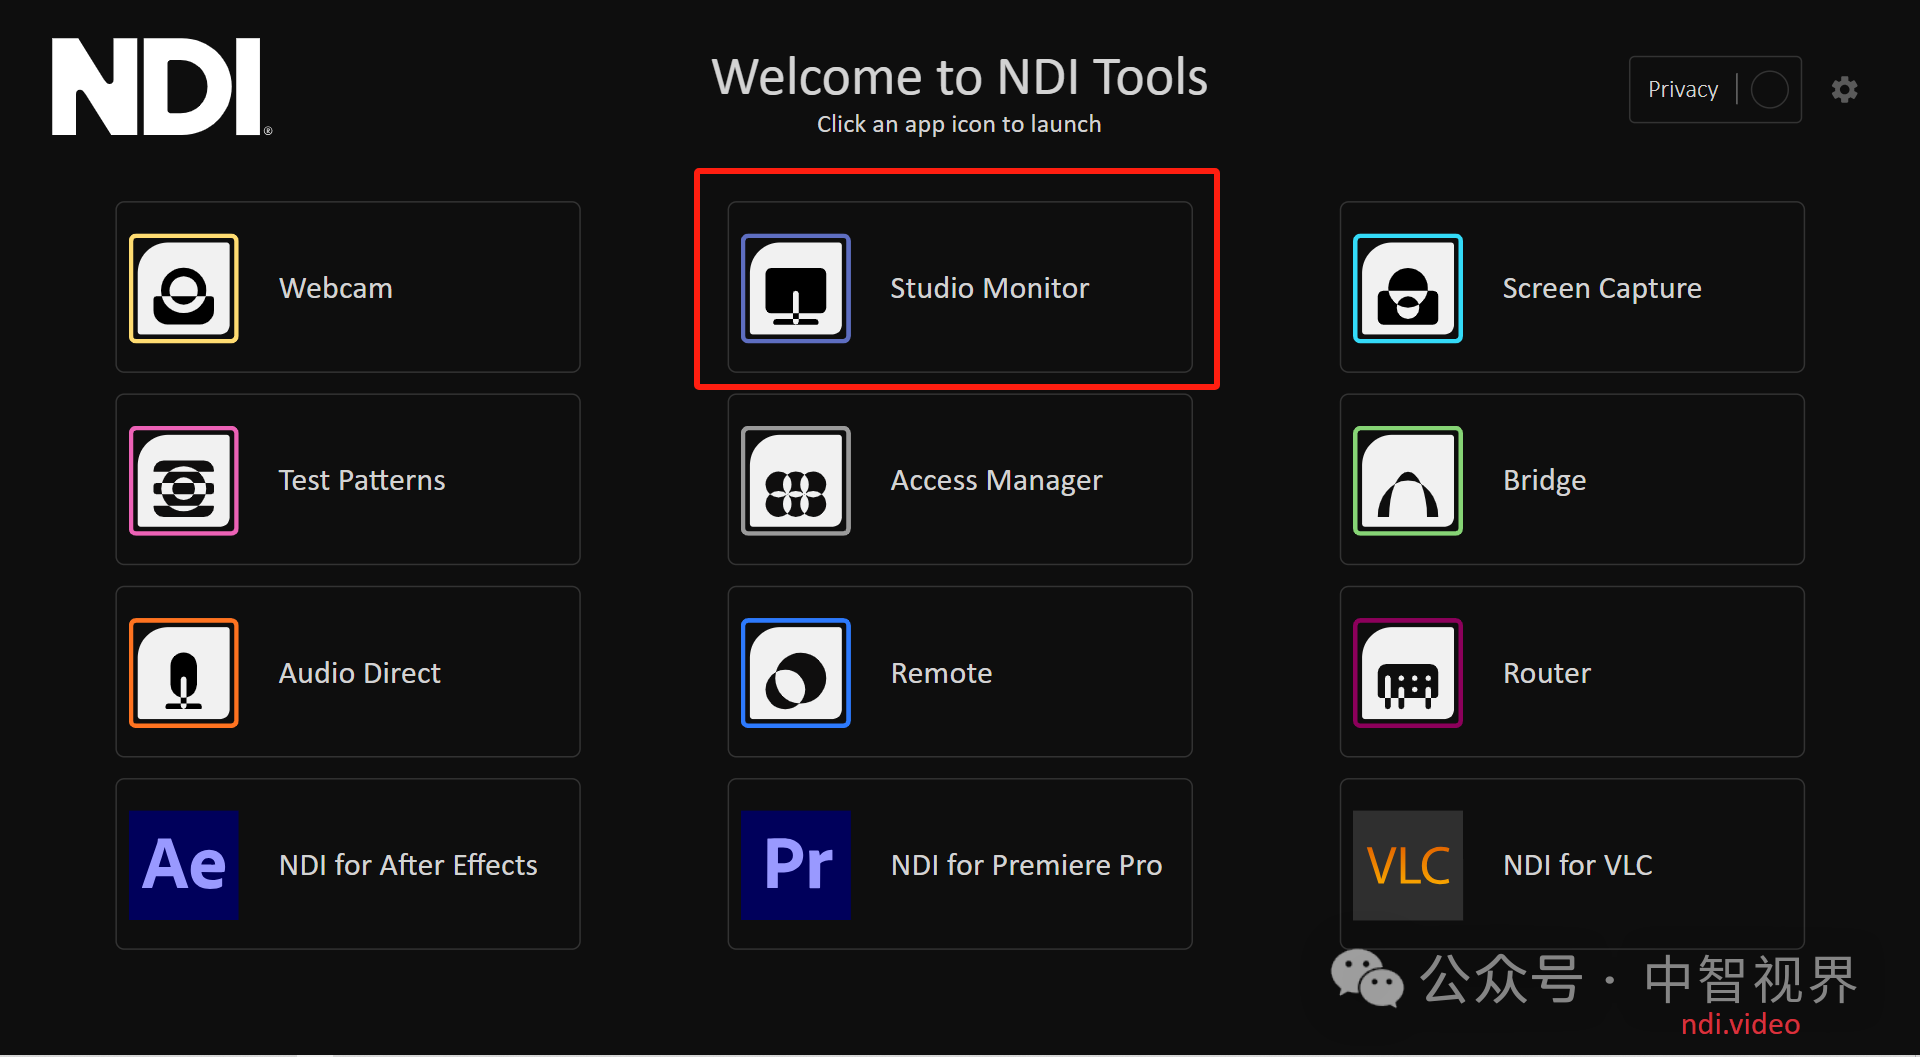Launch NDI for Premiere Pro
Image resolution: width=1920 pixels, height=1057 pixels.
[x=958, y=864]
